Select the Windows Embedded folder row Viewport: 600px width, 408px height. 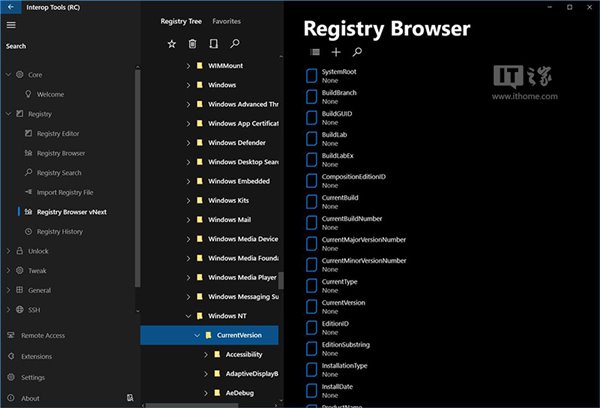(210, 181)
